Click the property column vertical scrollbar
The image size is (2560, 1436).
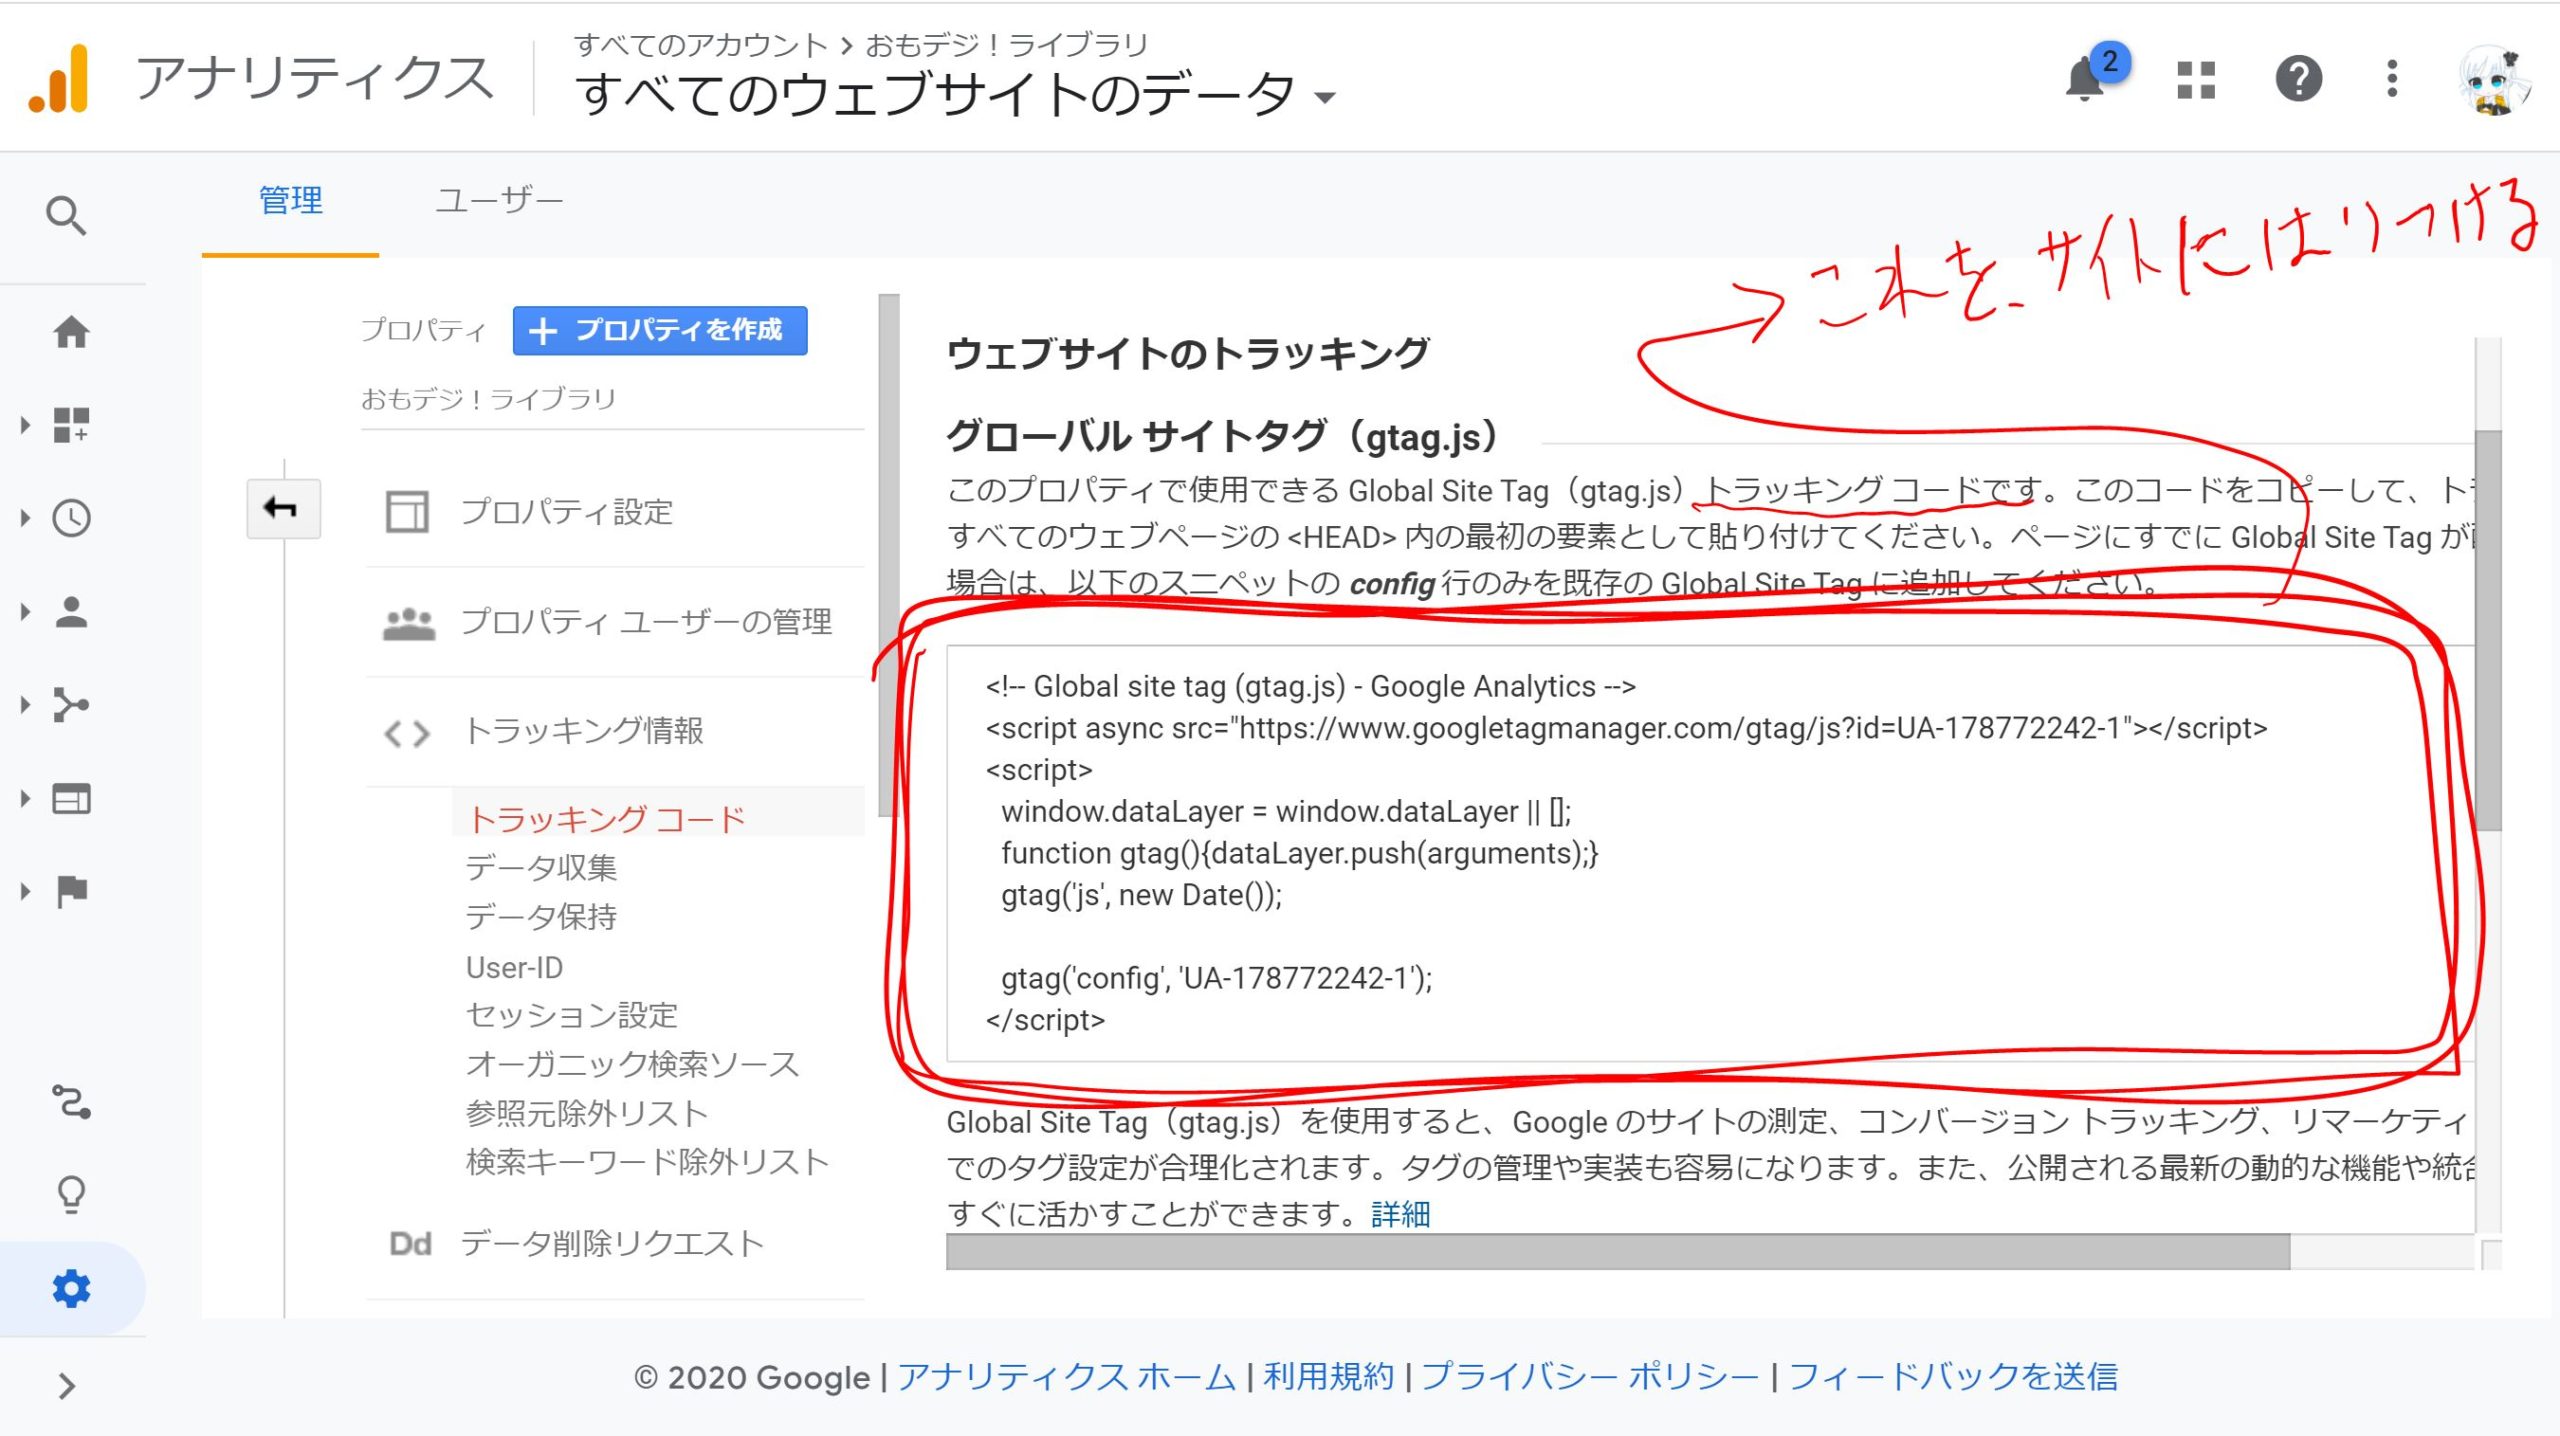coord(889,555)
